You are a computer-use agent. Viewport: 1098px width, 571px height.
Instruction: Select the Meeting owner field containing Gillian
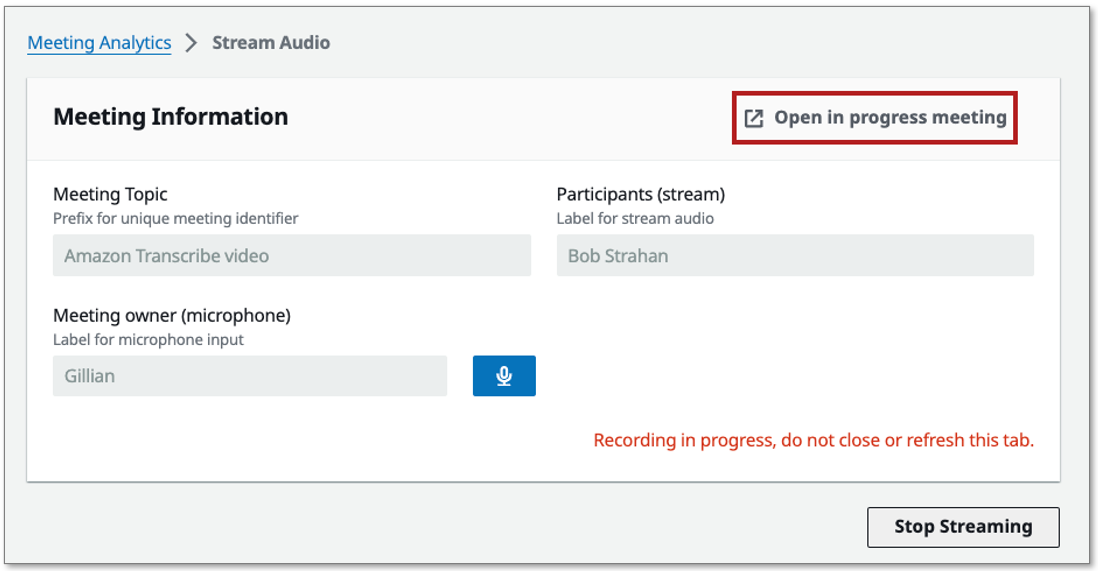(x=250, y=376)
